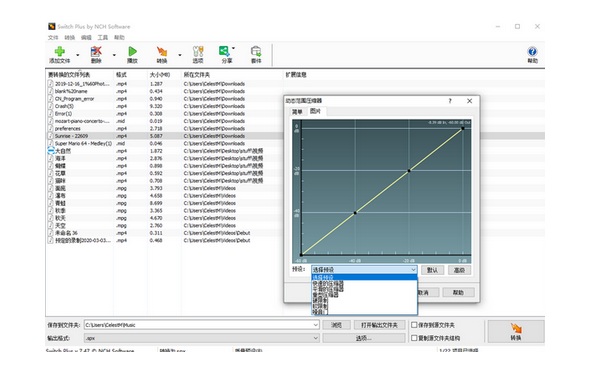This screenshot has width=605, height=375.
Task: Click the file icon beside Sunrise - 22609
Action: pos(51,136)
